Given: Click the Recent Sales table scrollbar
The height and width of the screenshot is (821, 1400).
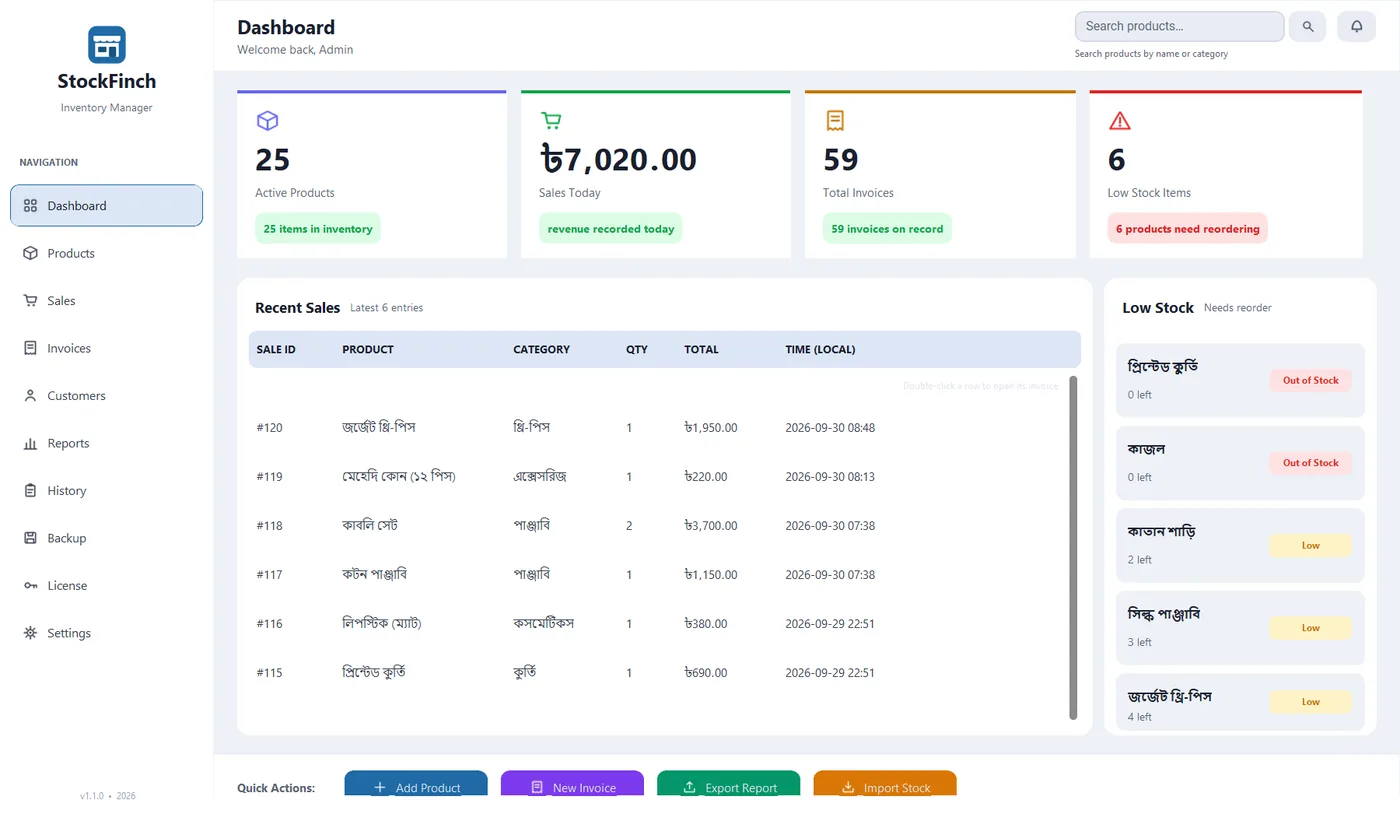Looking at the screenshot, I should coord(1073,547).
